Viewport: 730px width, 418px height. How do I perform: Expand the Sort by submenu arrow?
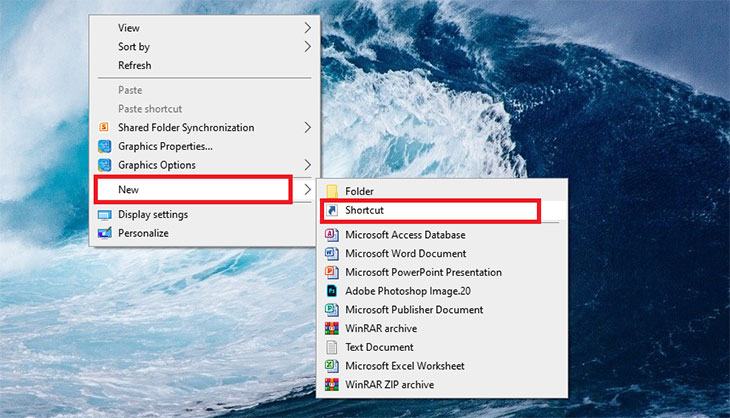[308, 47]
